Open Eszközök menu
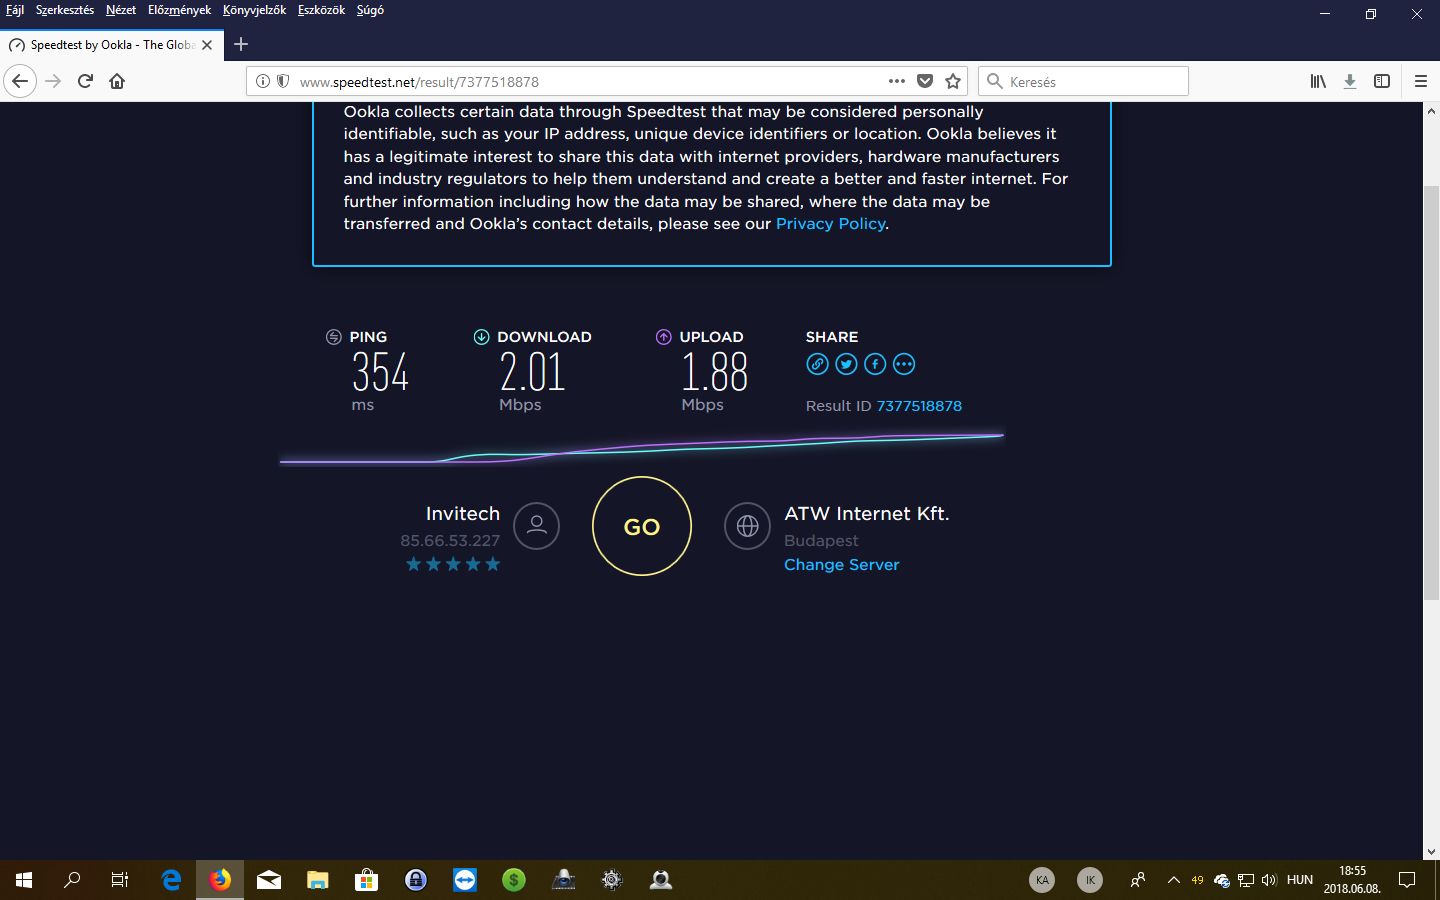Viewport: 1440px width, 900px height. [x=321, y=10]
